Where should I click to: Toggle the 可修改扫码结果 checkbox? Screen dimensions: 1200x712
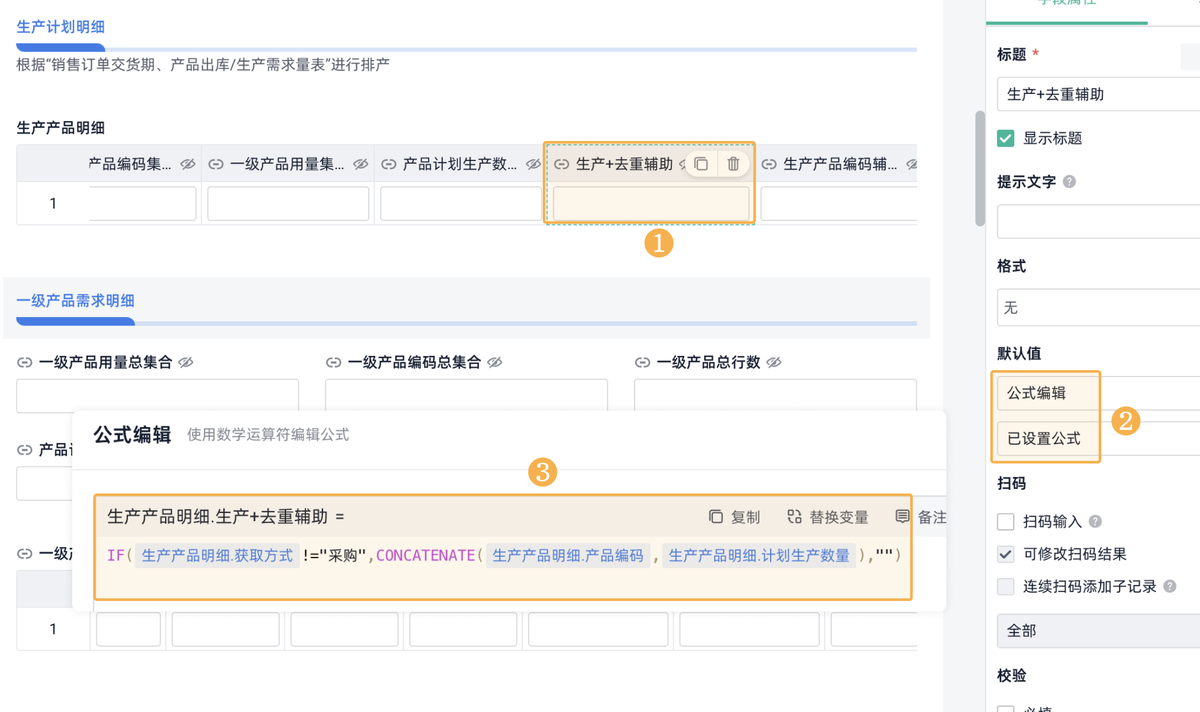1006,553
